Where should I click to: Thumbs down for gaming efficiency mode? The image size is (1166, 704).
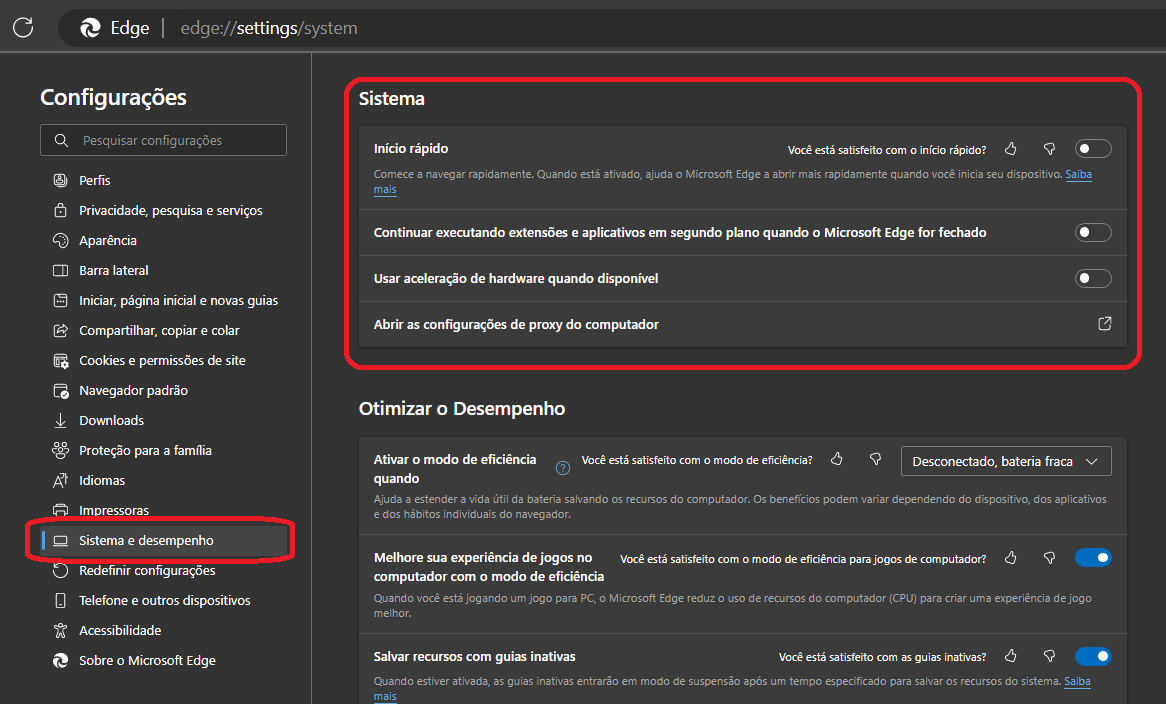pyautogui.click(x=1049, y=558)
